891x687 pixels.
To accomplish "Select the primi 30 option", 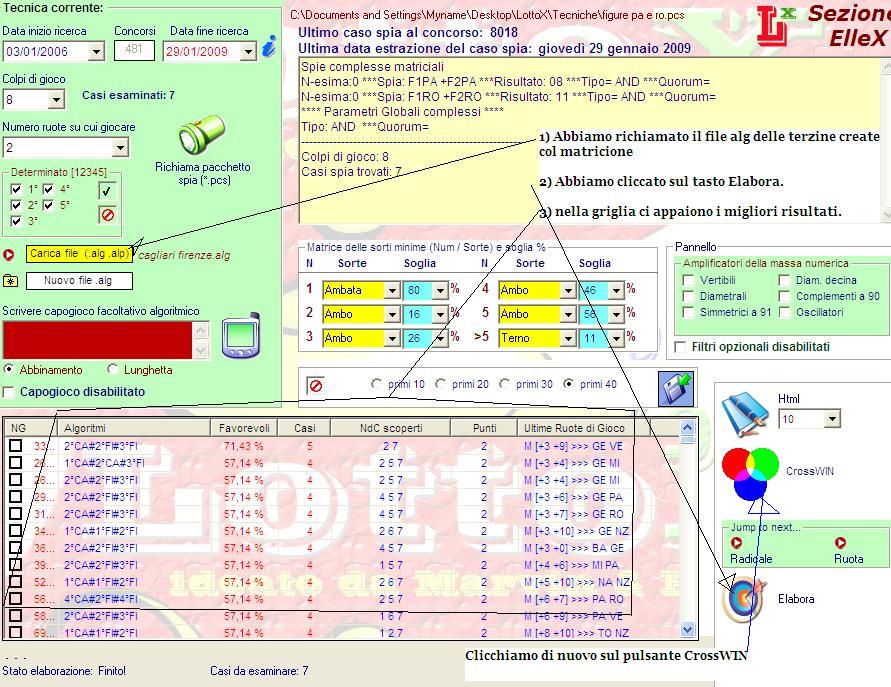I will coord(504,384).
